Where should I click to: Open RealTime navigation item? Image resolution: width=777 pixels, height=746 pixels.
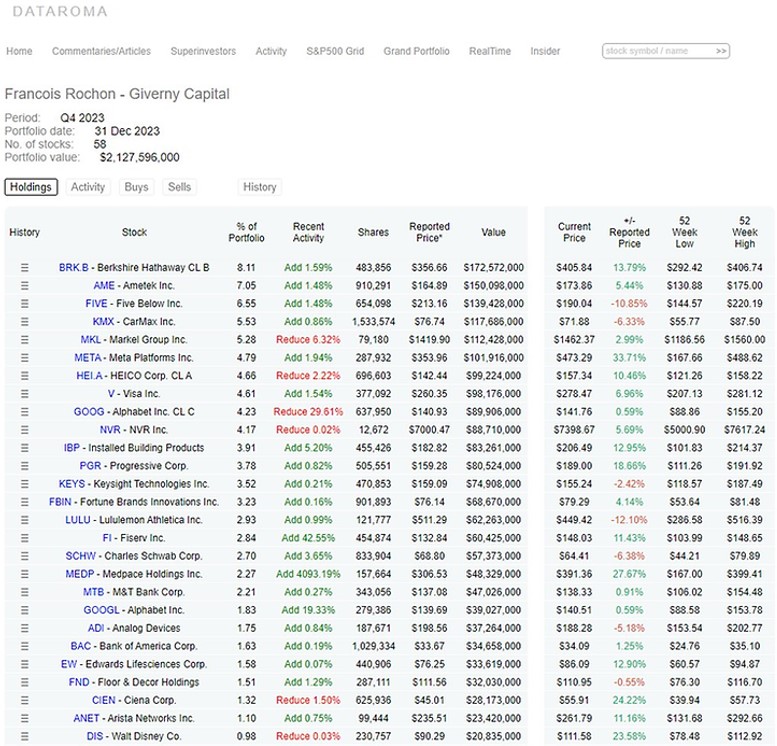(490, 51)
